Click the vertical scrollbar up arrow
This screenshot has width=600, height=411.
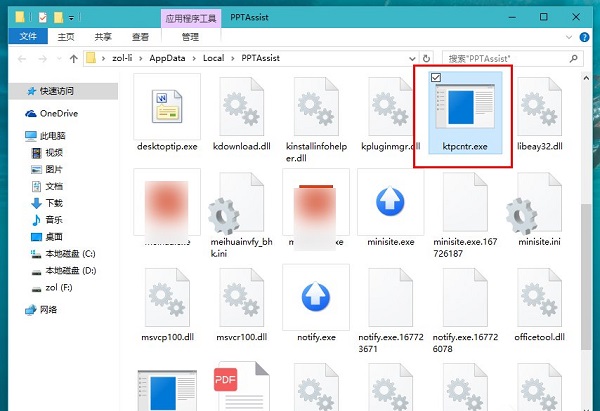point(586,78)
